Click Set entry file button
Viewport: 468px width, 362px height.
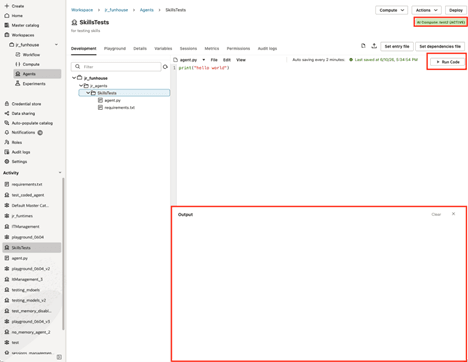397,46
